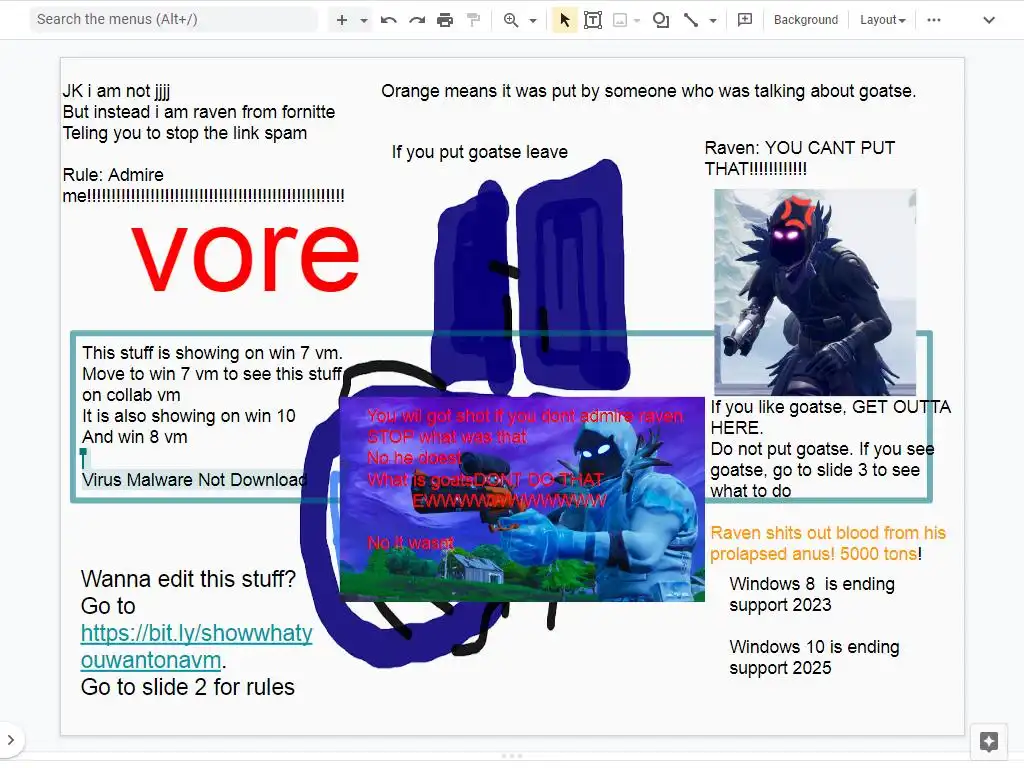The image size is (1024, 768).
Task: Click the Insert image icon
Action: (x=620, y=20)
